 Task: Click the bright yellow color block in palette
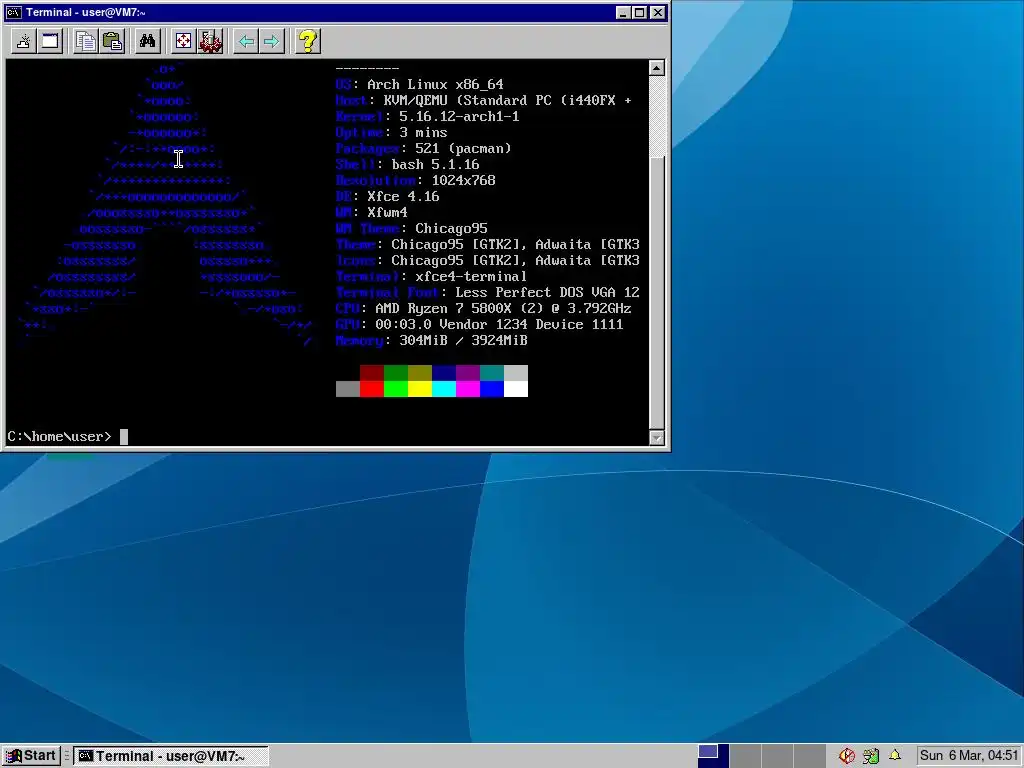(x=420, y=389)
